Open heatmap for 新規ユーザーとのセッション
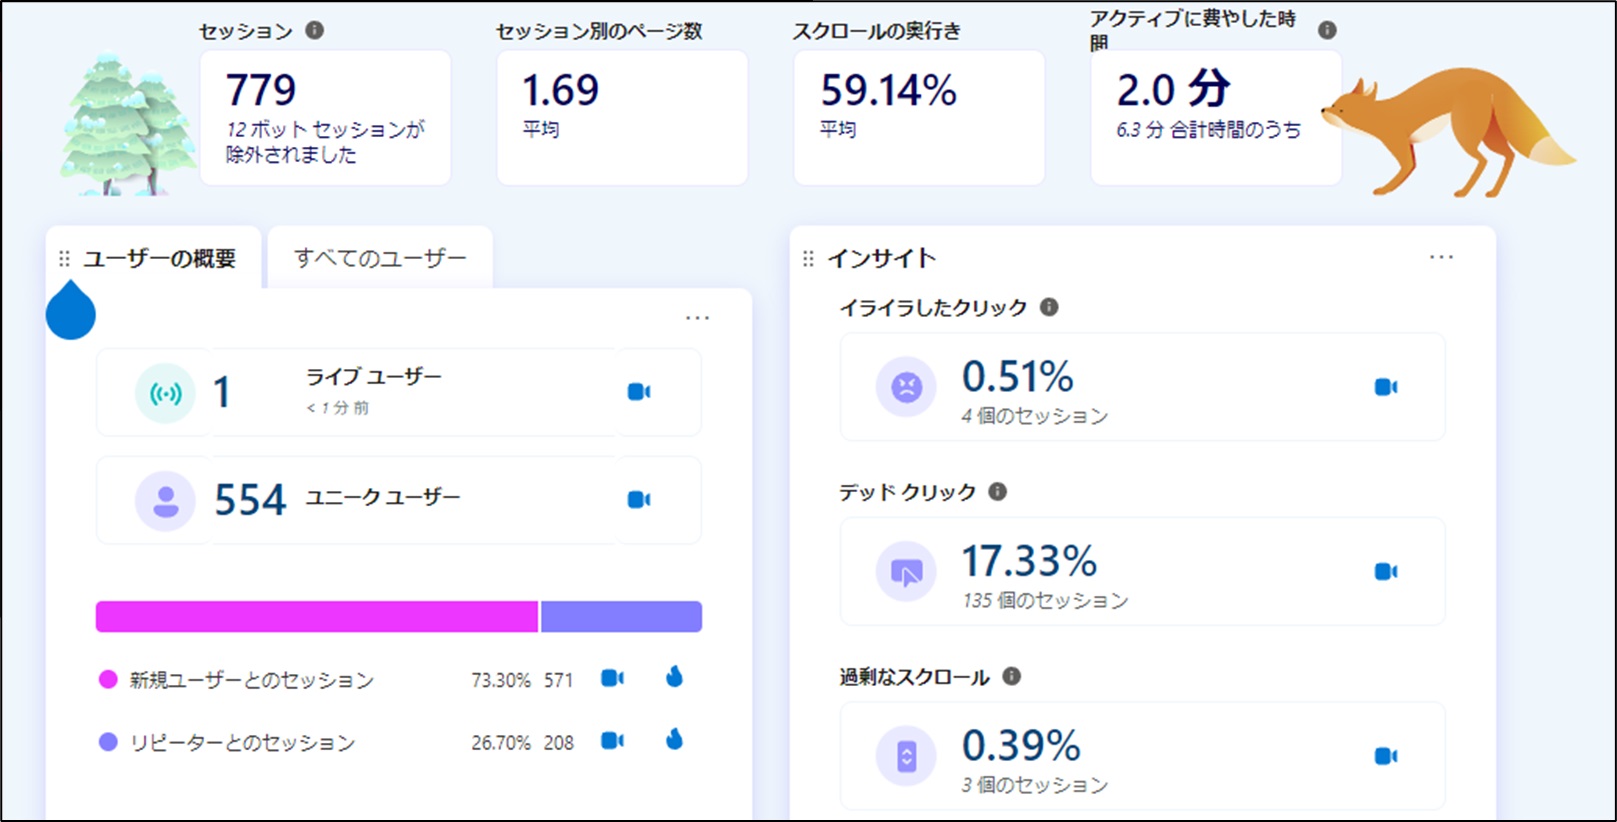Image resolution: width=1617 pixels, height=822 pixels. [674, 678]
